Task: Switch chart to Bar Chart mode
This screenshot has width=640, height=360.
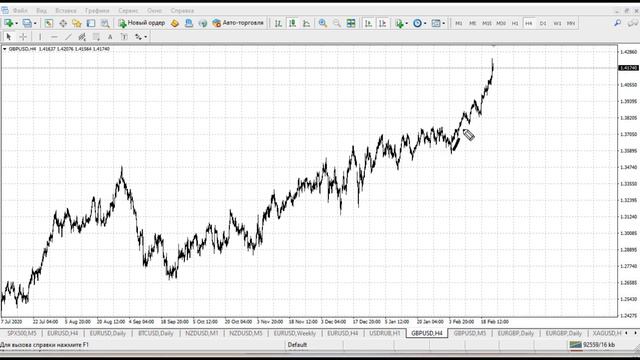Action: (278, 23)
